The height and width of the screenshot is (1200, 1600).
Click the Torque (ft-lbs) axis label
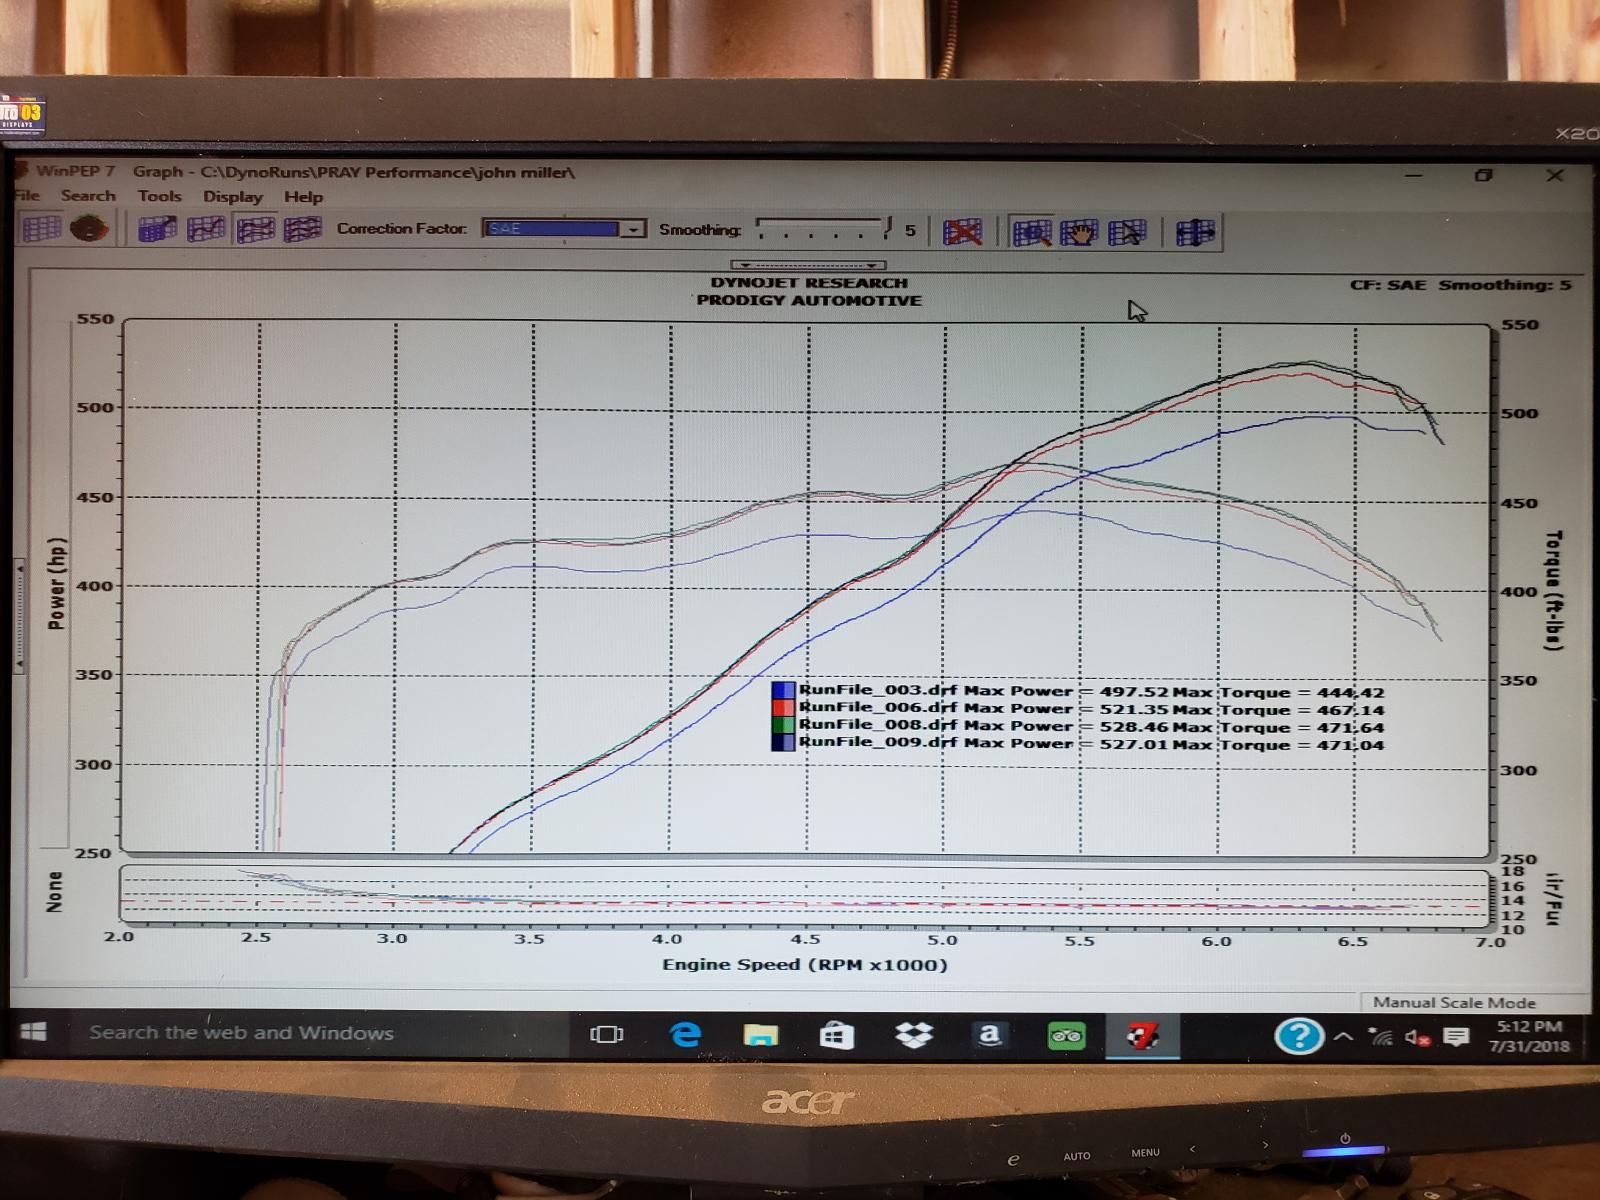[1552, 590]
